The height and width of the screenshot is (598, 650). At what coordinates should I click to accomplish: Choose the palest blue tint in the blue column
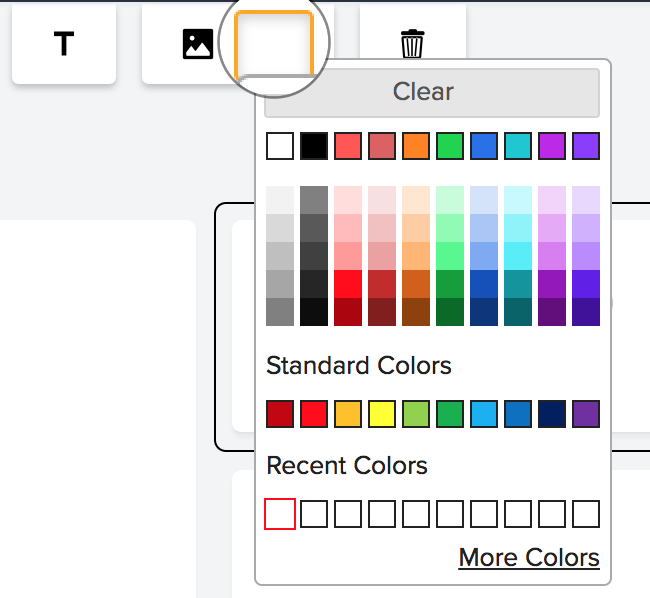pyautogui.click(x=484, y=200)
